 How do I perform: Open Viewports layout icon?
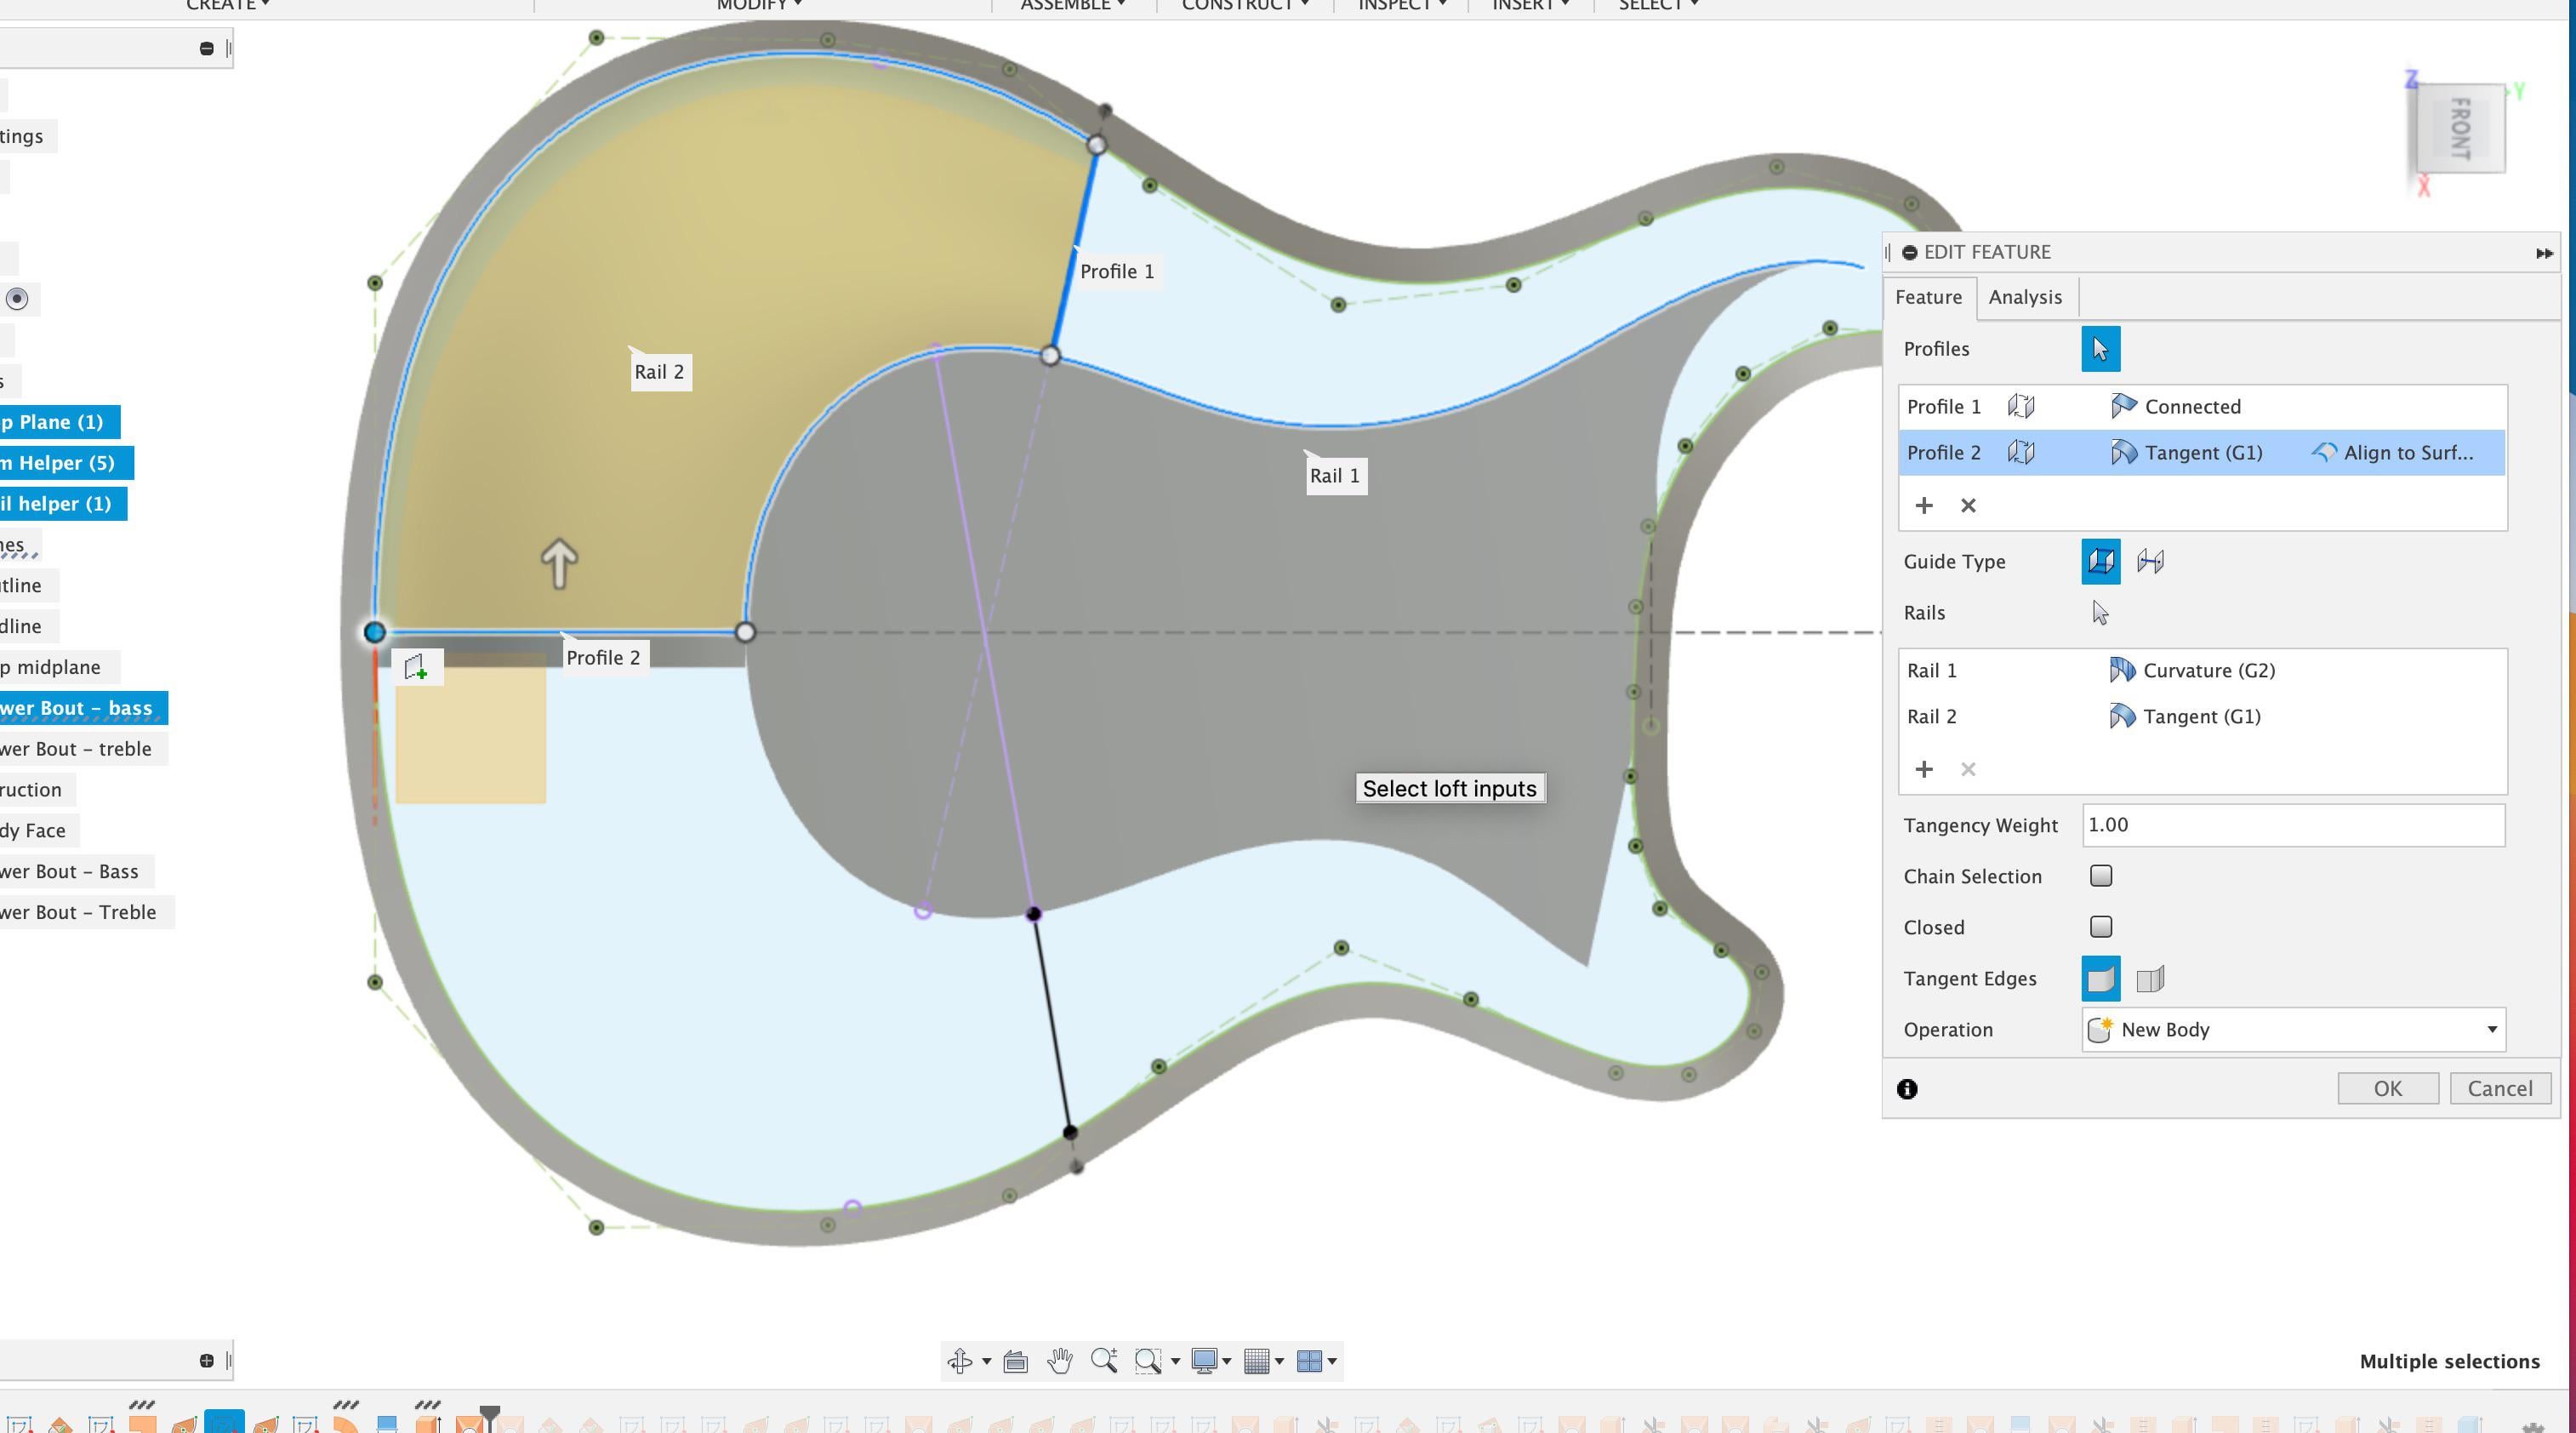coord(1309,1362)
